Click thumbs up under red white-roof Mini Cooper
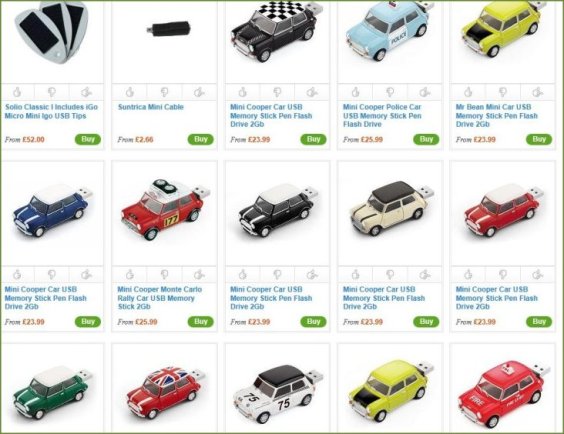Screen dimensions: 564x434 click(x=468, y=275)
